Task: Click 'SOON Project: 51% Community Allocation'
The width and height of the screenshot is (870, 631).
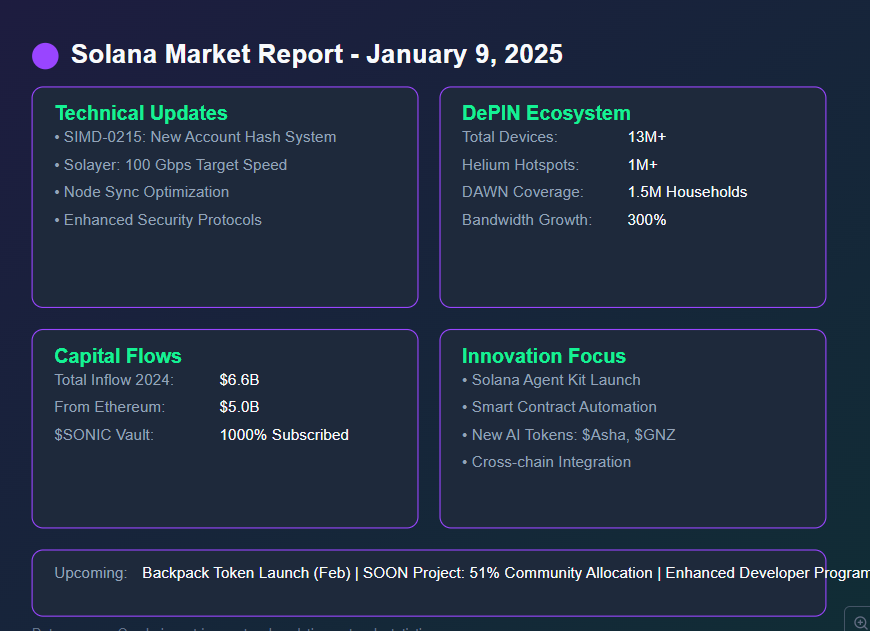Action: point(508,573)
